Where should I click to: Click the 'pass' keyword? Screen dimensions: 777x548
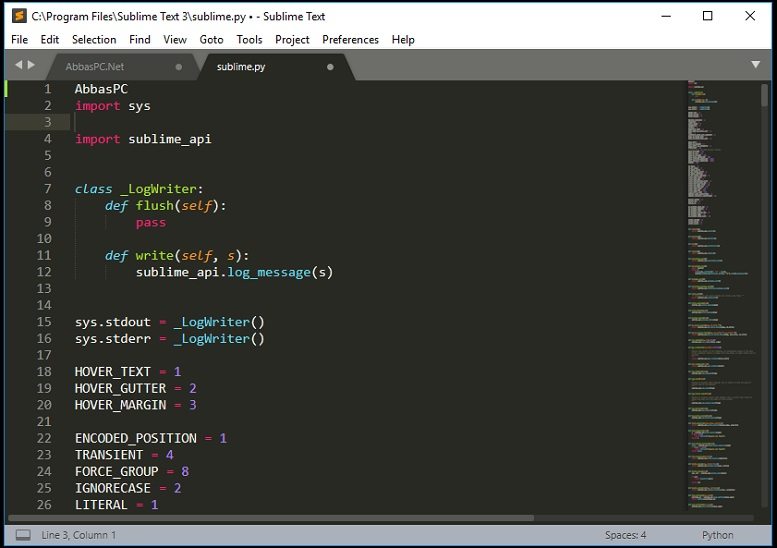coord(151,222)
